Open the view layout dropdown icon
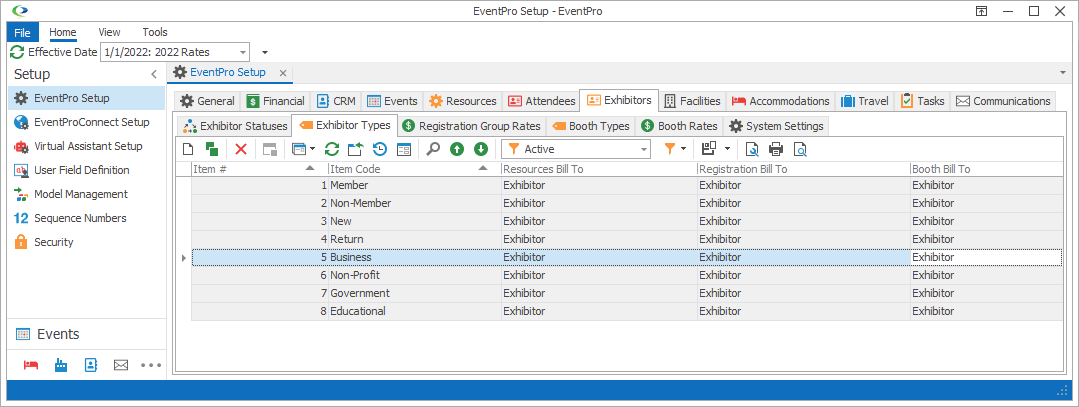The width and height of the screenshot is (1079, 407). coord(303,149)
